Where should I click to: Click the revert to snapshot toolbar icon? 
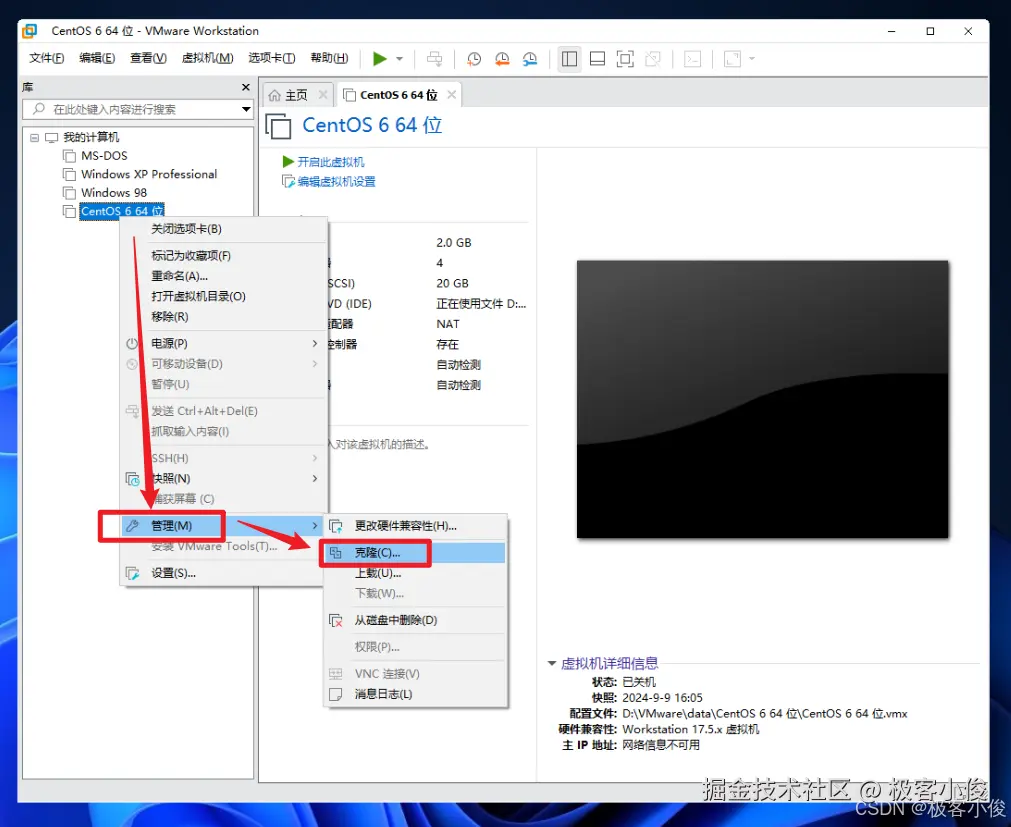click(x=502, y=59)
